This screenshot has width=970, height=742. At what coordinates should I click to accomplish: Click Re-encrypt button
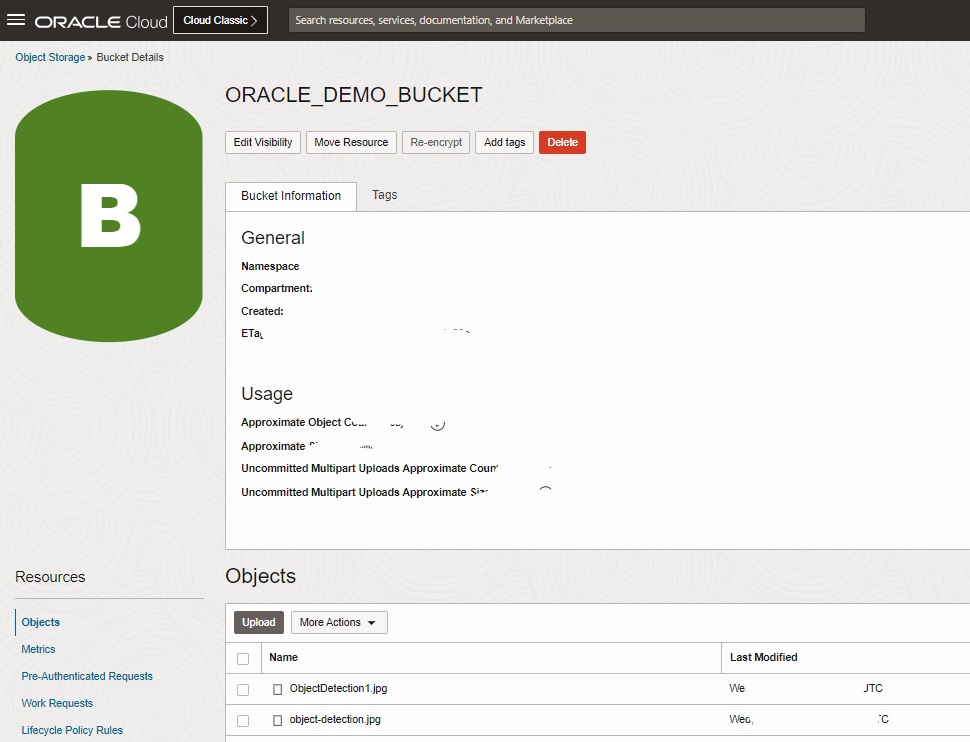[x=436, y=142]
